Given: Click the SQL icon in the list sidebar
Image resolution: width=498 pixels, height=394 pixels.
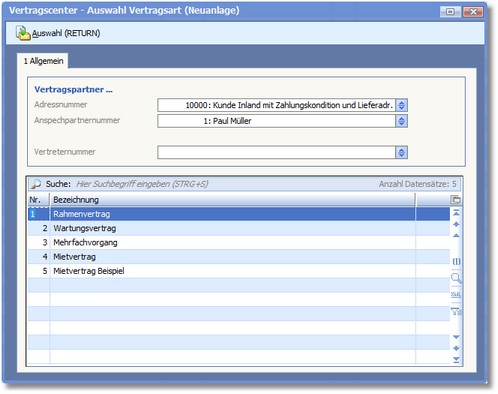Looking at the screenshot, I should tap(456, 294).
